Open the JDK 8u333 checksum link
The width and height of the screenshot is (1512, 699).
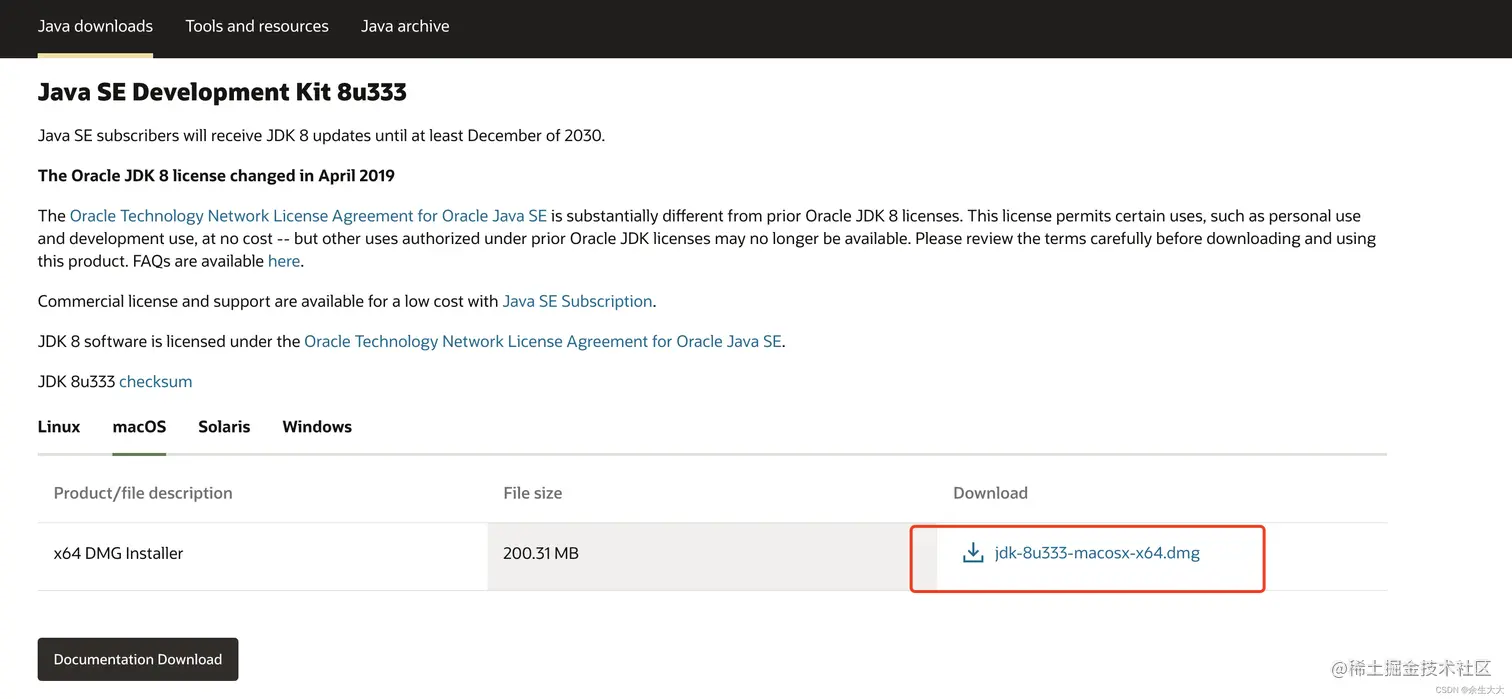[155, 382]
